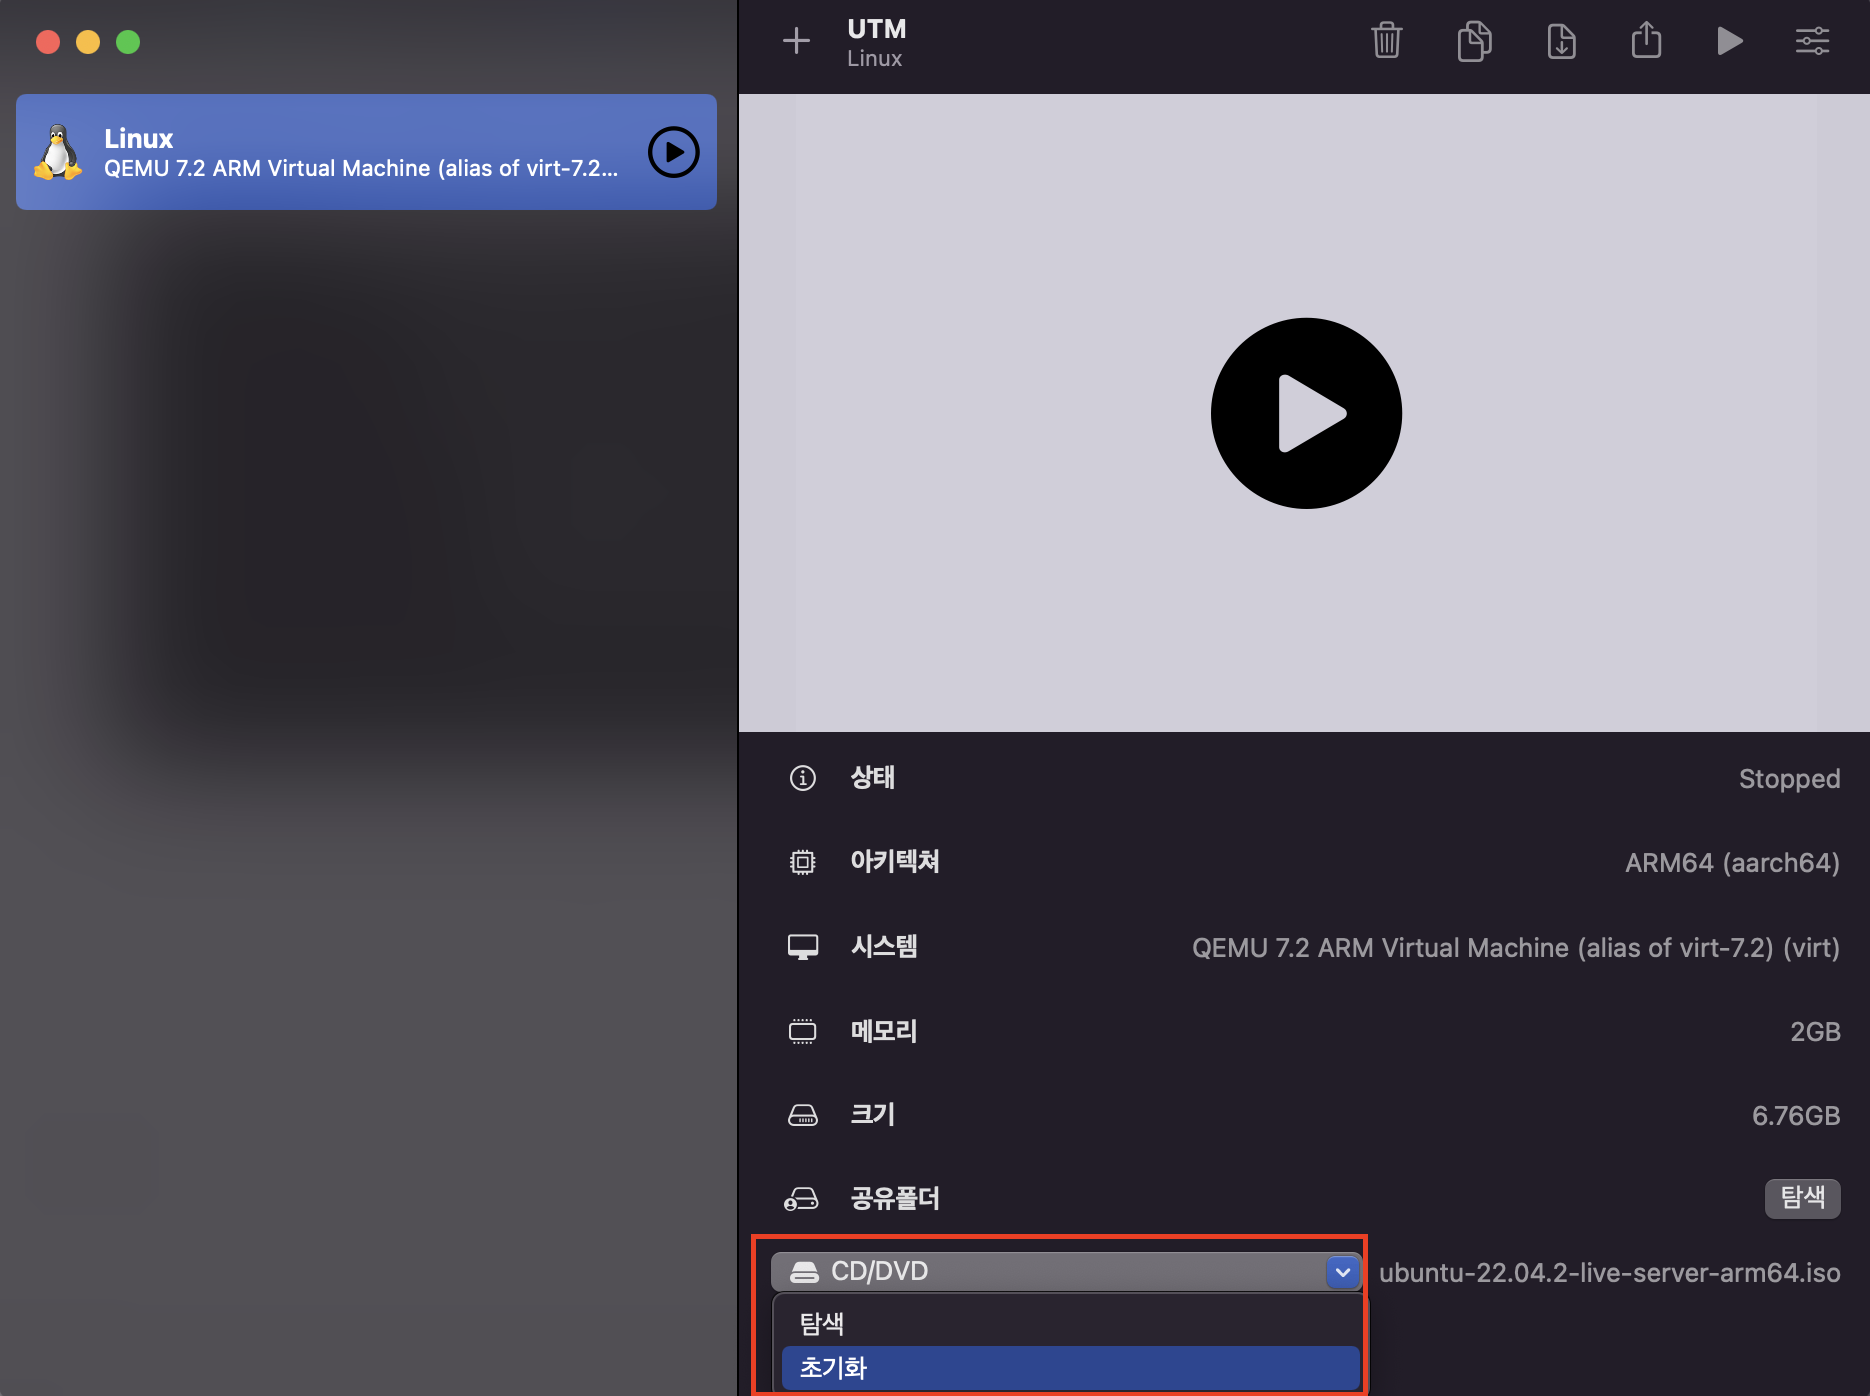Click the QEMU 7.2 system value in details

pos(1516,948)
